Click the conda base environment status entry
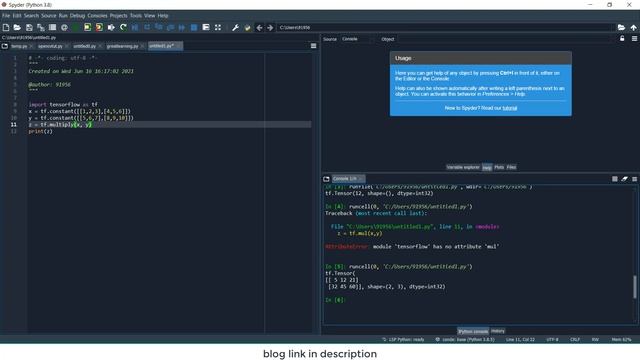The height and width of the screenshot is (360, 640). point(465,339)
